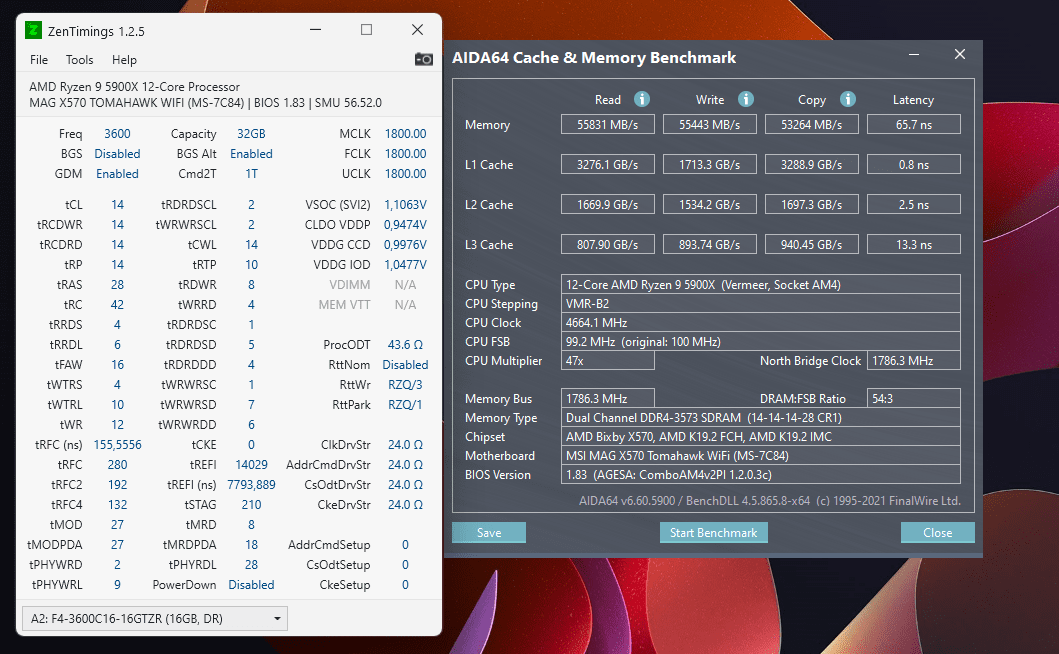
Task: Click the CPU Stepping field VMR-B2
Action: coord(760,303)
